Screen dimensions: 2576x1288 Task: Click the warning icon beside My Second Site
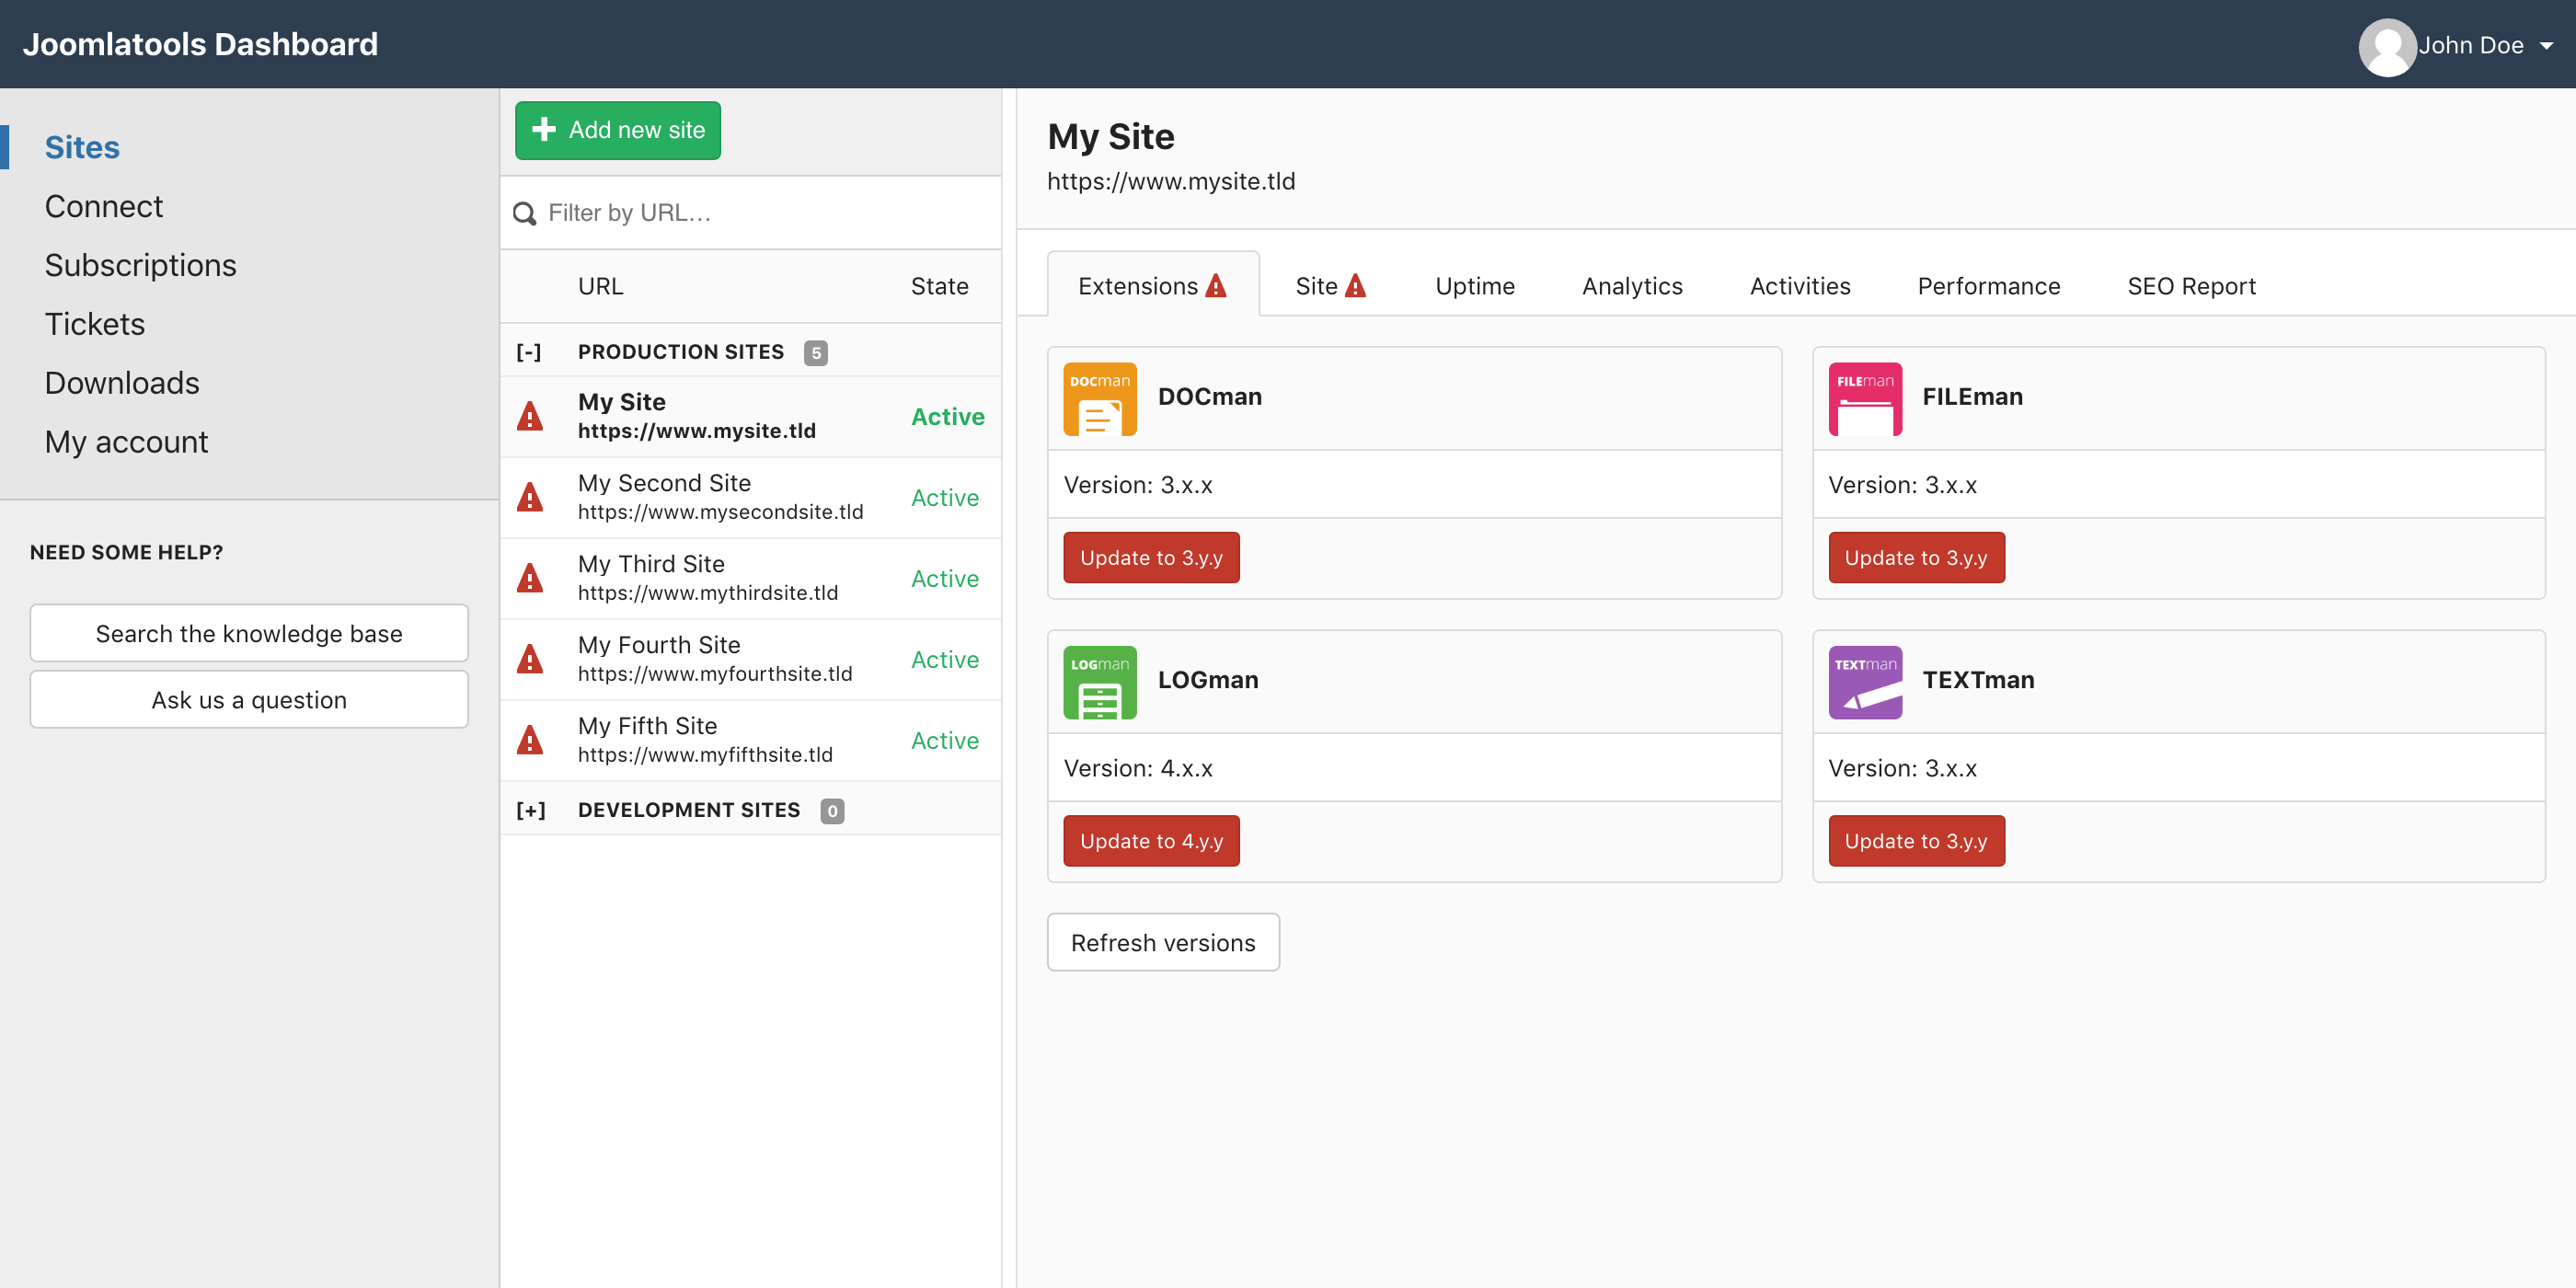[529, 497]
